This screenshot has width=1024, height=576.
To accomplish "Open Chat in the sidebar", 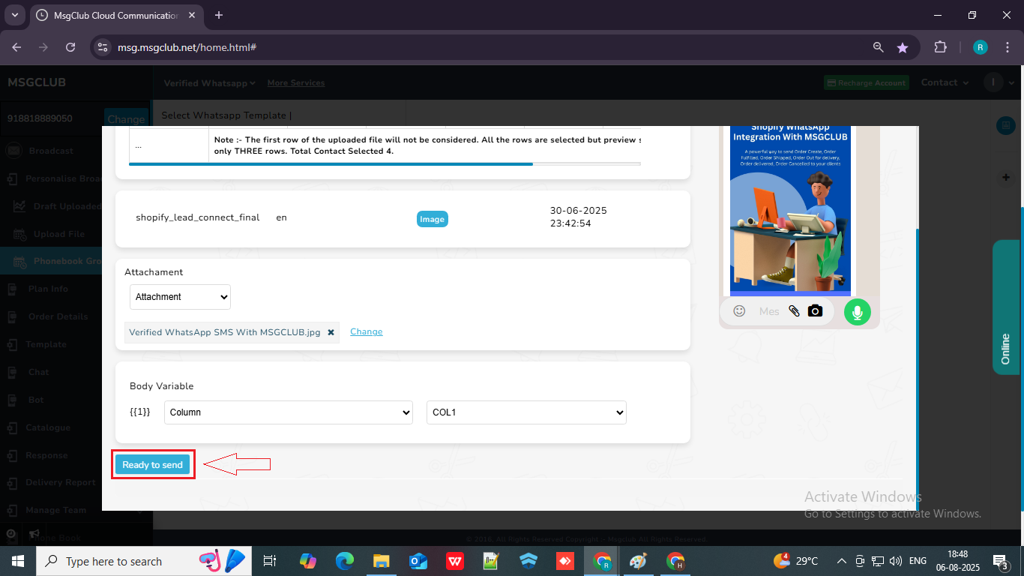I will pyautogui.click(x=39, y=372).
